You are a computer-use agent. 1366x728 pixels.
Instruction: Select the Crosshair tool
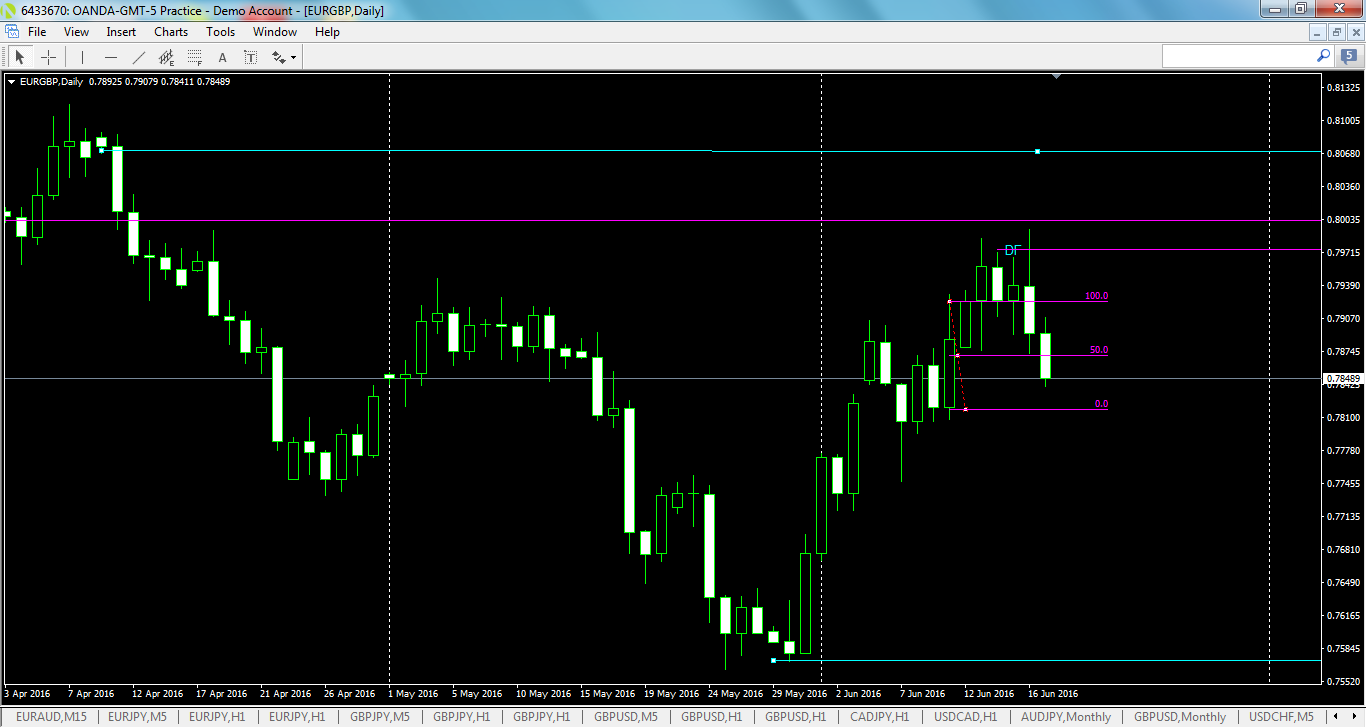tap(48, 56)
